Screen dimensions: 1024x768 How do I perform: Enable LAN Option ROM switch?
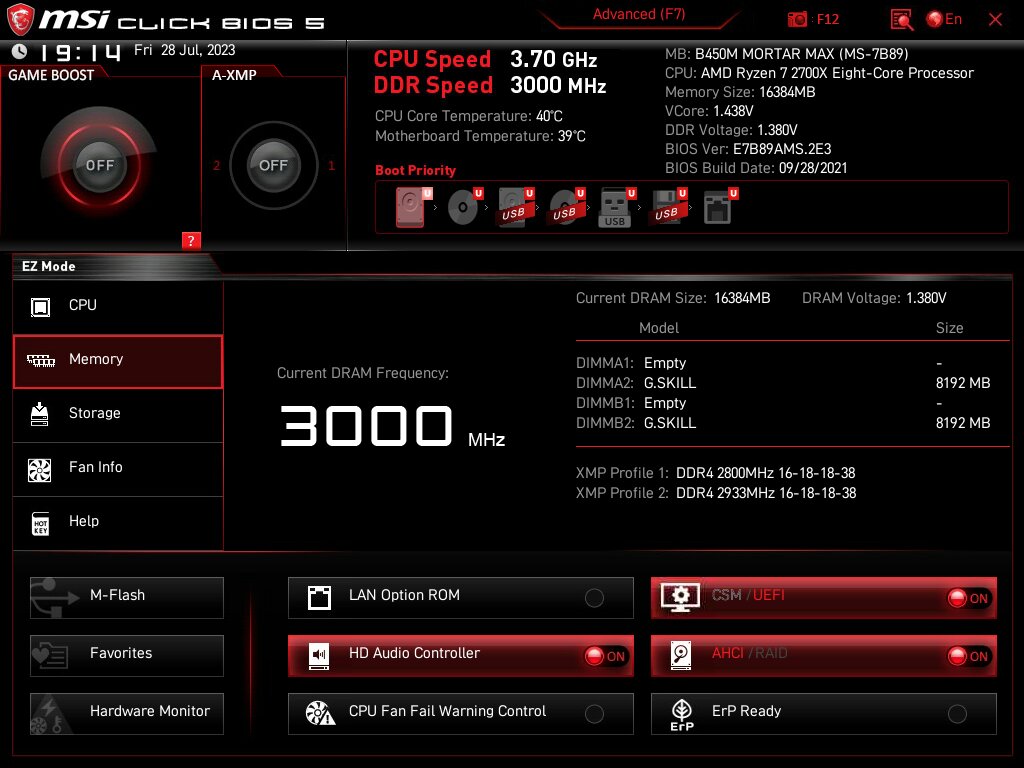pyautogui.click(x=594, y=598)
